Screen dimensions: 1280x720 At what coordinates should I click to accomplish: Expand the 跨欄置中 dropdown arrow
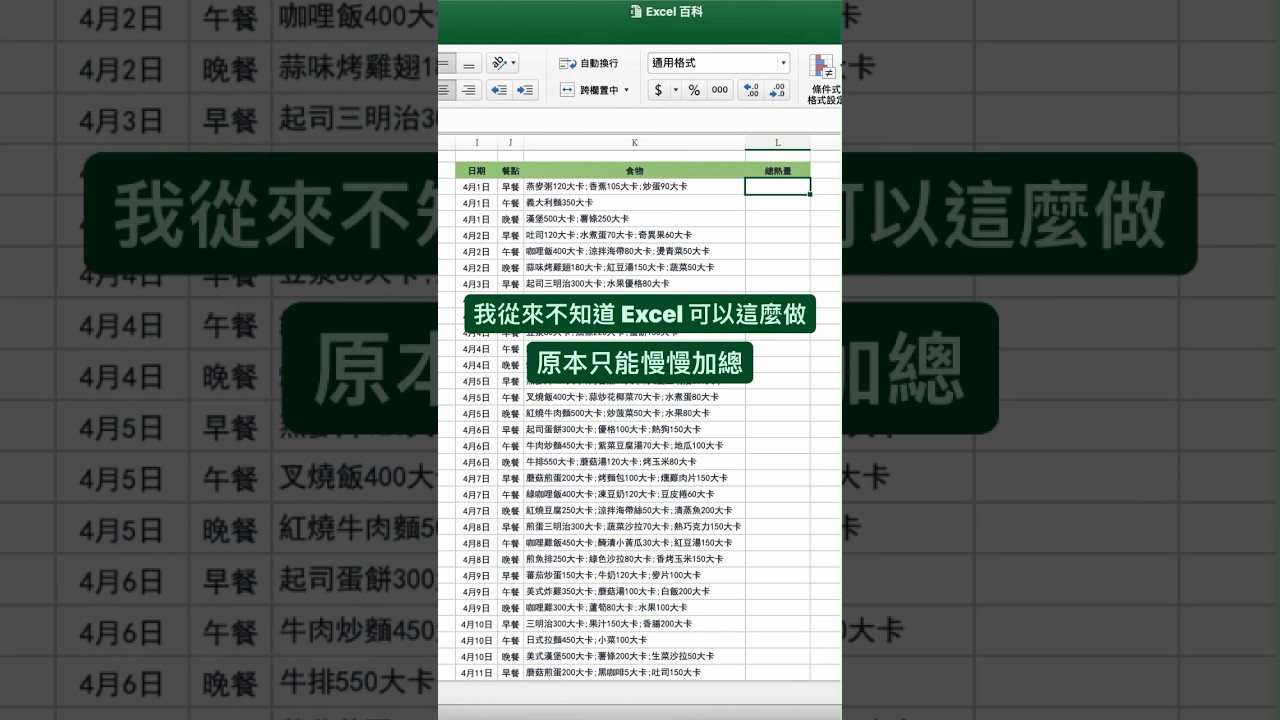coord(627,90)
